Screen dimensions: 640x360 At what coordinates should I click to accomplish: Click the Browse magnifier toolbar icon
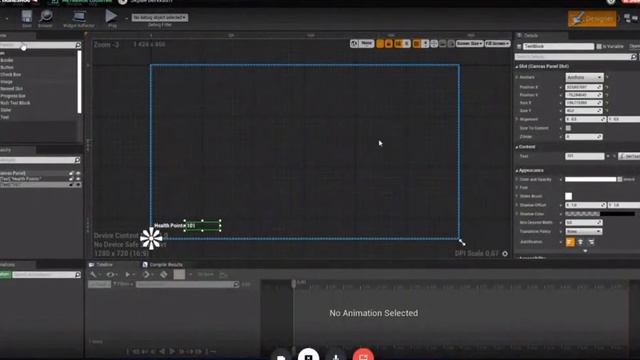click(x=46, y=17)
